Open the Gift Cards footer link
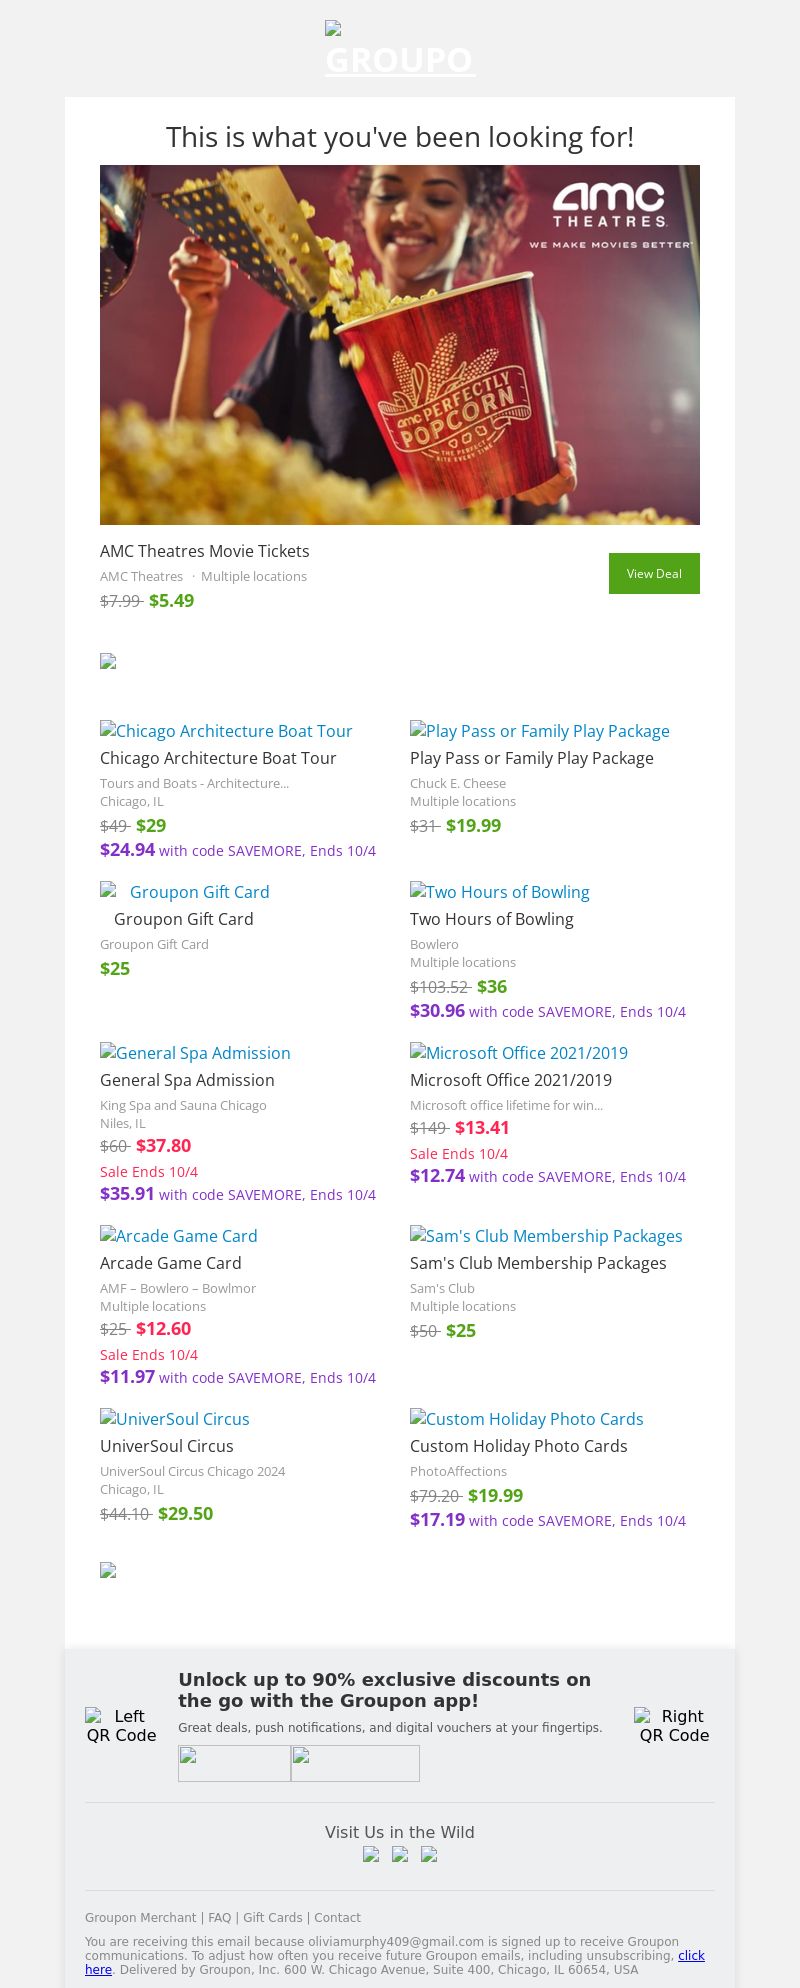 273,1917
